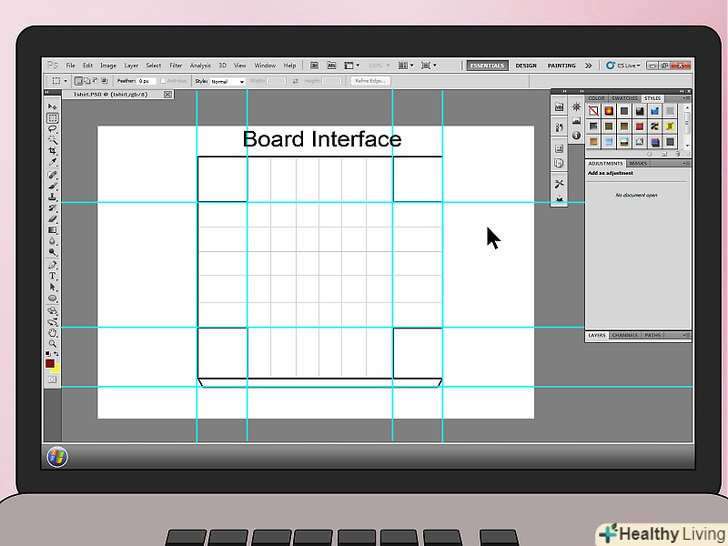728x546 pixels.
Task: Click the foreground color swatch
Action: tap(49, 363)
